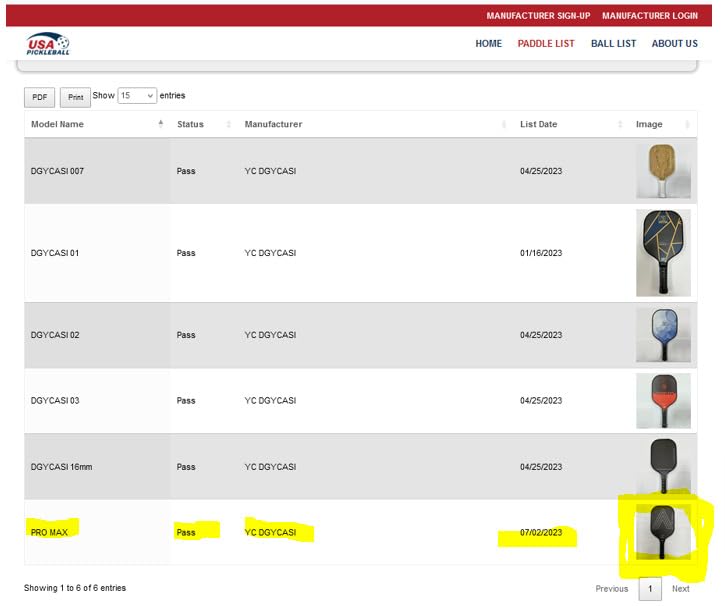
Task: Click Pass status in PRO MAX row
Action: 186,533
